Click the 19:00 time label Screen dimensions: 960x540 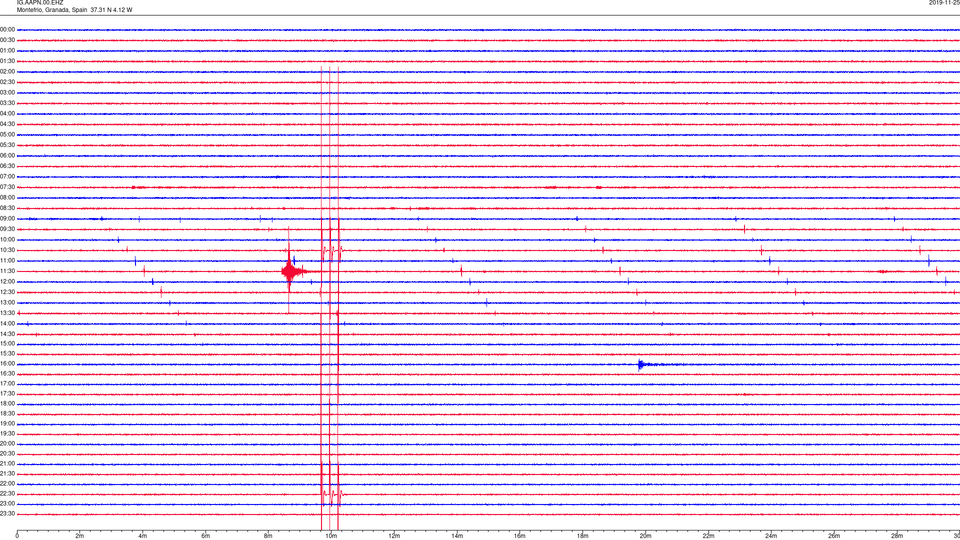click(7, 424)
